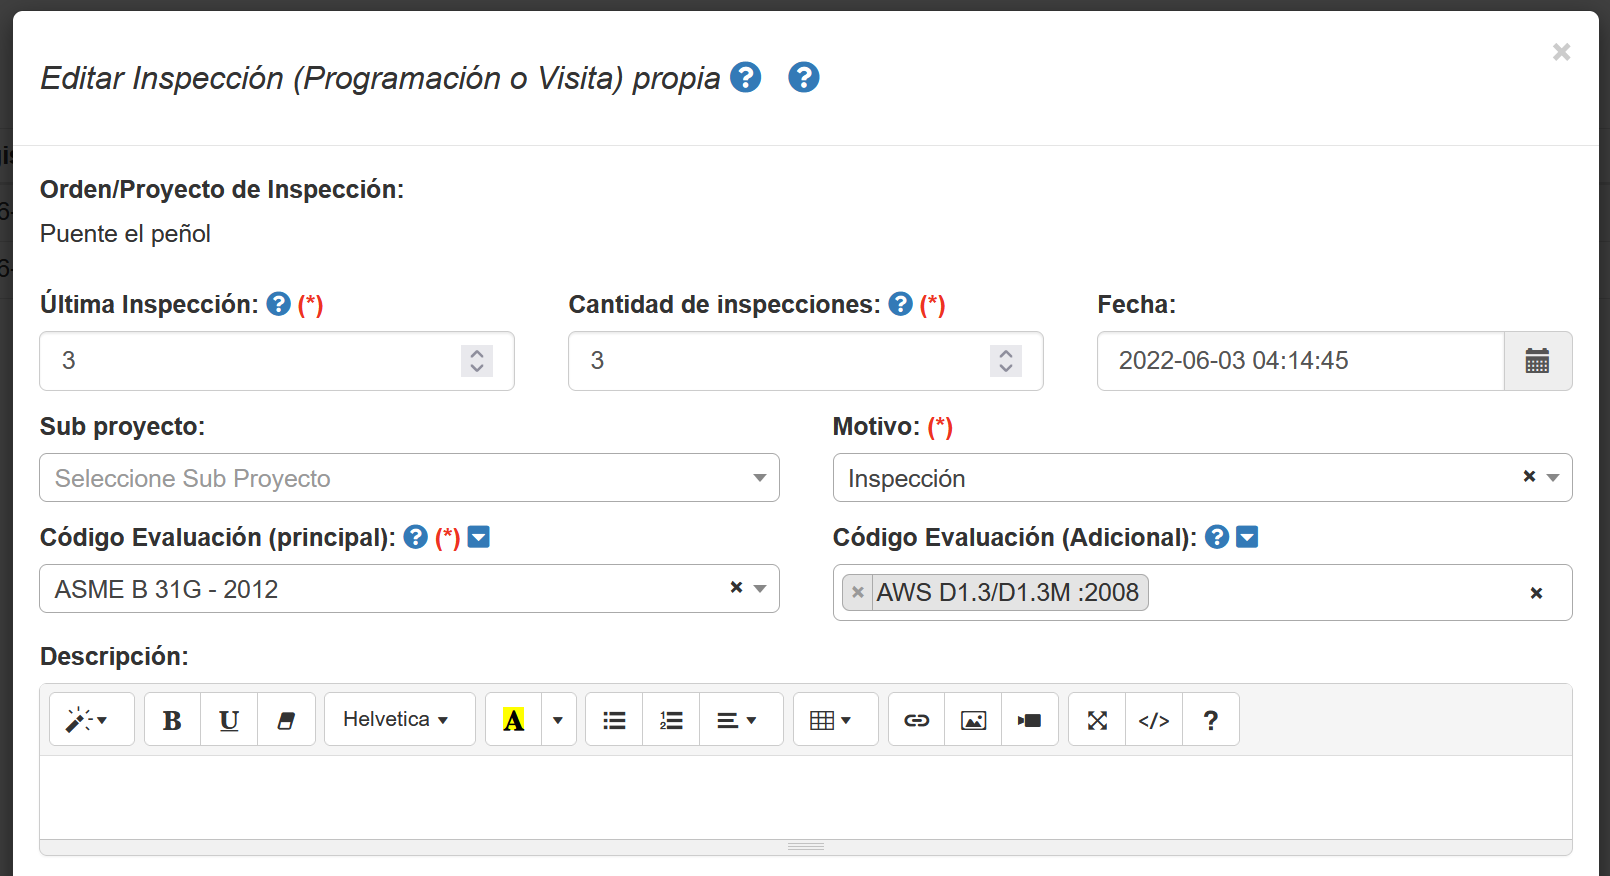Insert a video with the video icon
This screenshot has height=876, width=1610.
(x=1030, y=720)
